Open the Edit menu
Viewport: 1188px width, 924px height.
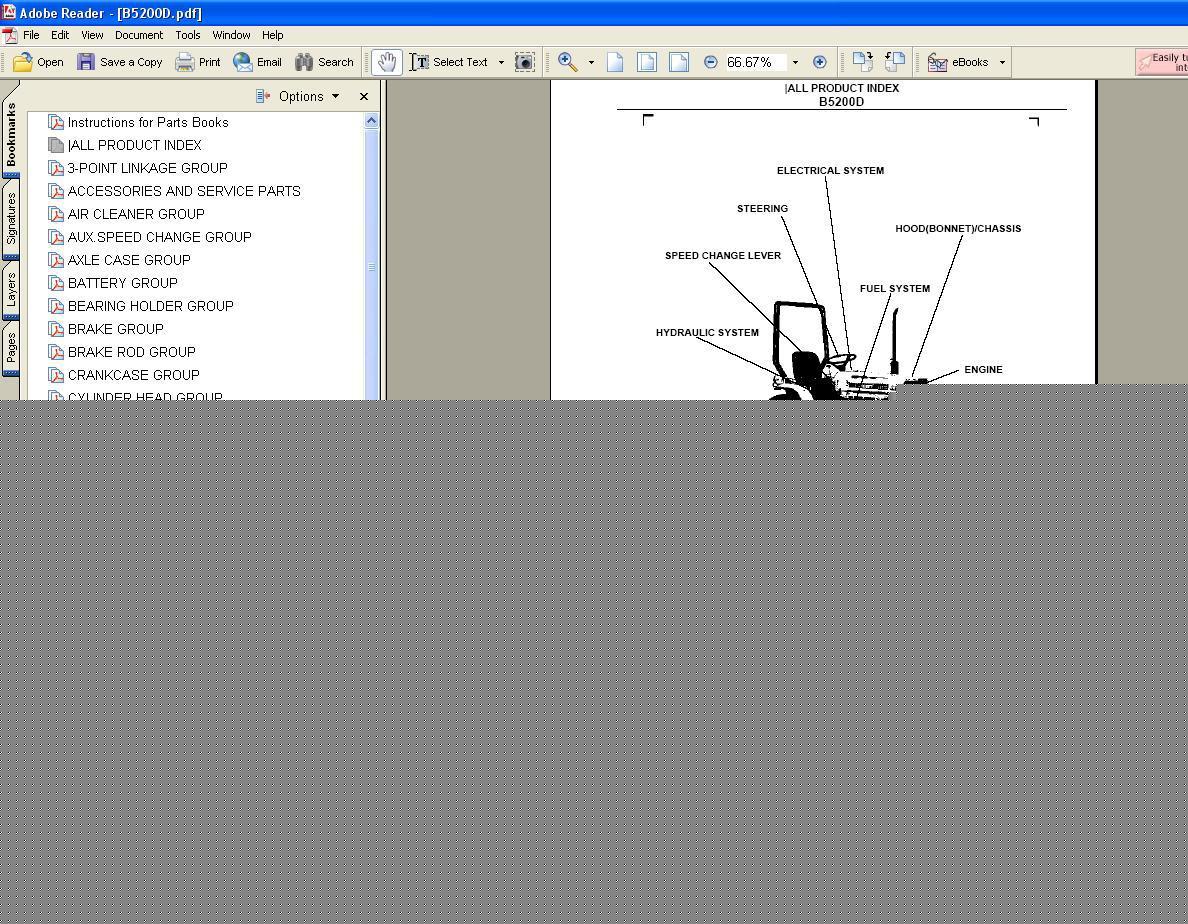click(x=60, y=36)
